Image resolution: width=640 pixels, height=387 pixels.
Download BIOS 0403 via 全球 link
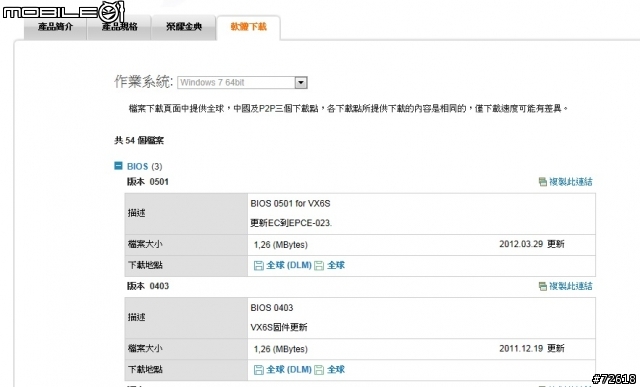click(336, 370)
